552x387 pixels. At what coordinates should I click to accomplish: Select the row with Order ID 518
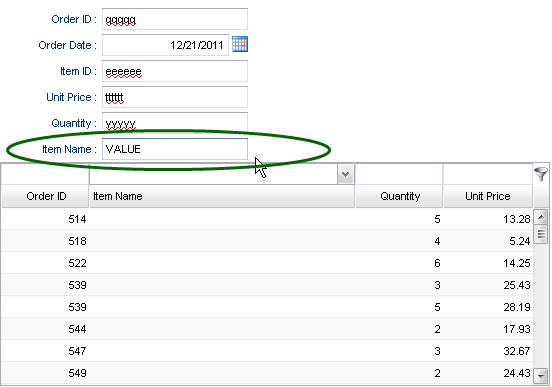tap(267, 241)
